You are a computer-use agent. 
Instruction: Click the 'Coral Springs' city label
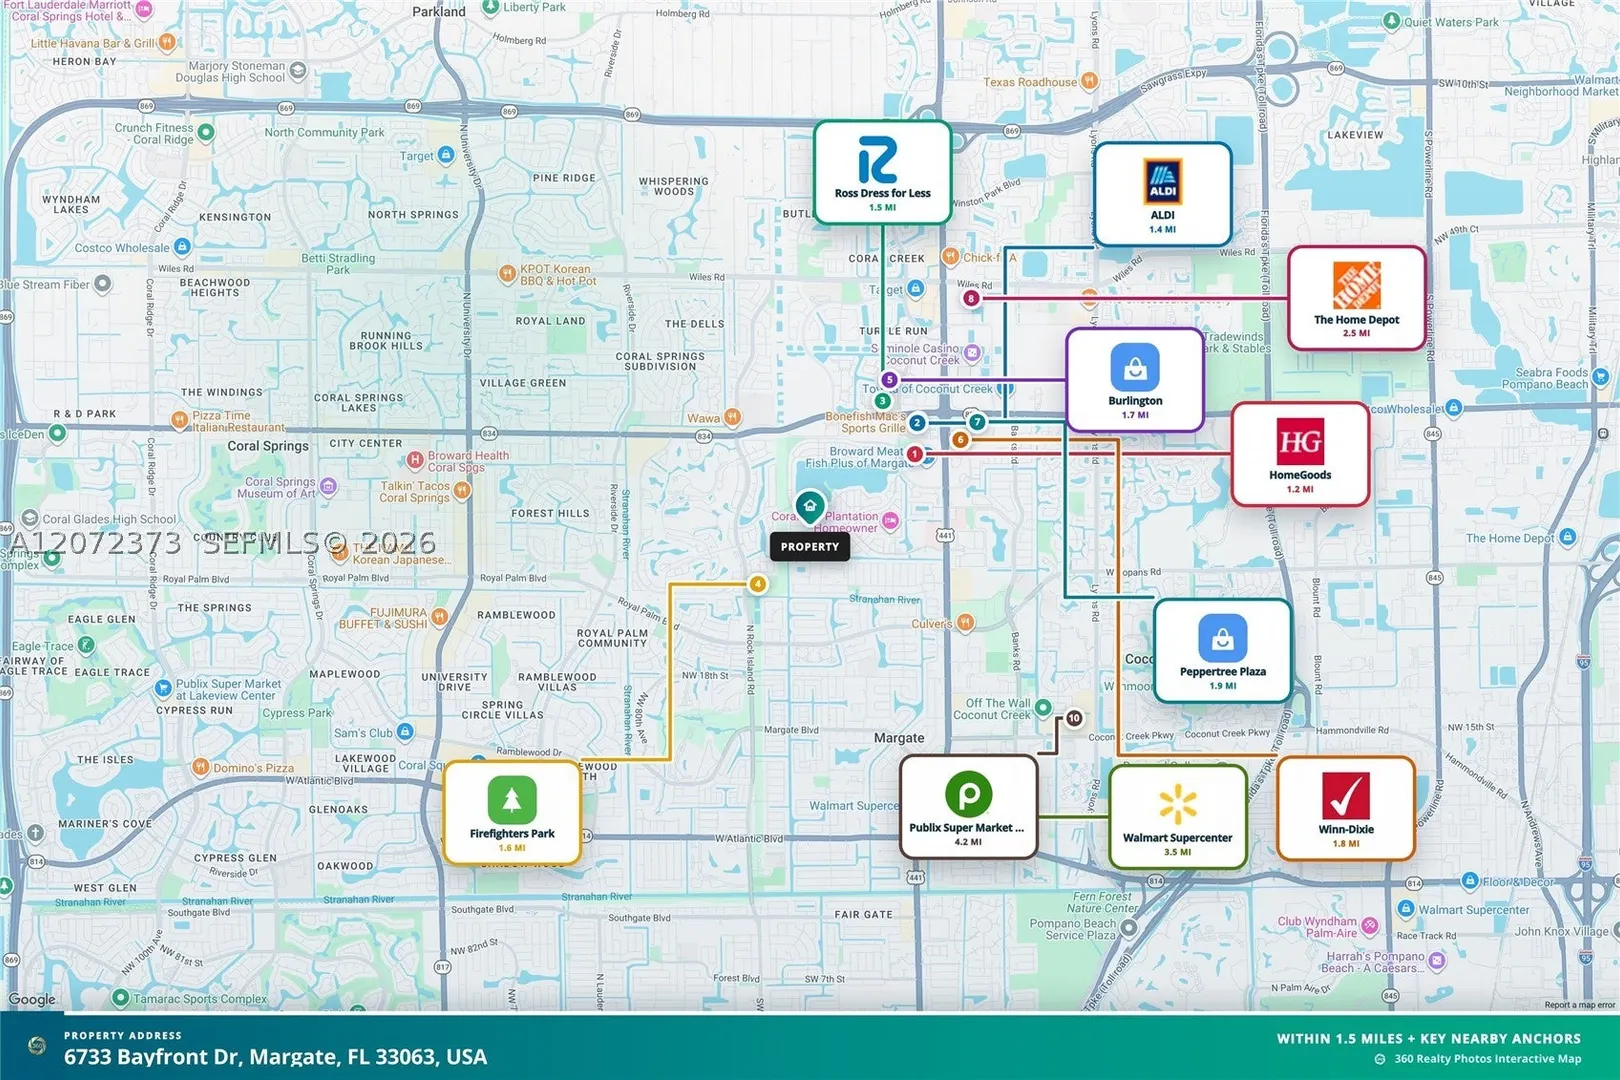point(268,446)
